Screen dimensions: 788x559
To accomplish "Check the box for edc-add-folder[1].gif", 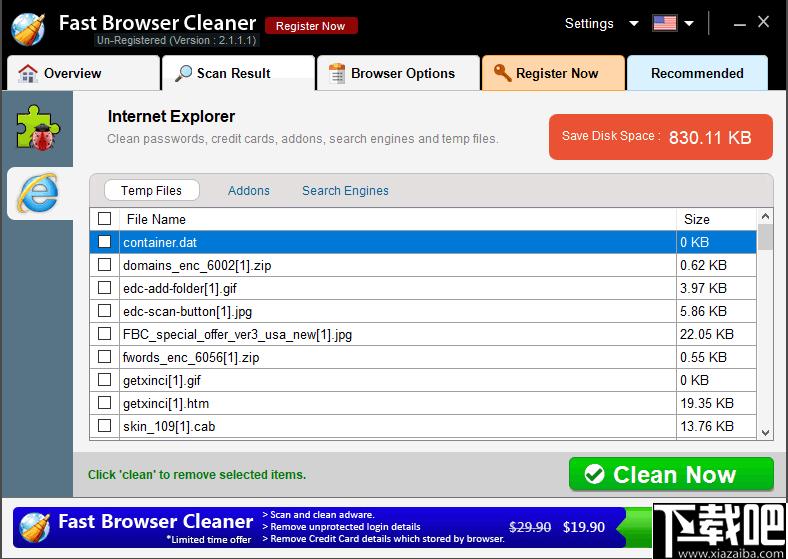I will [105, 288].
